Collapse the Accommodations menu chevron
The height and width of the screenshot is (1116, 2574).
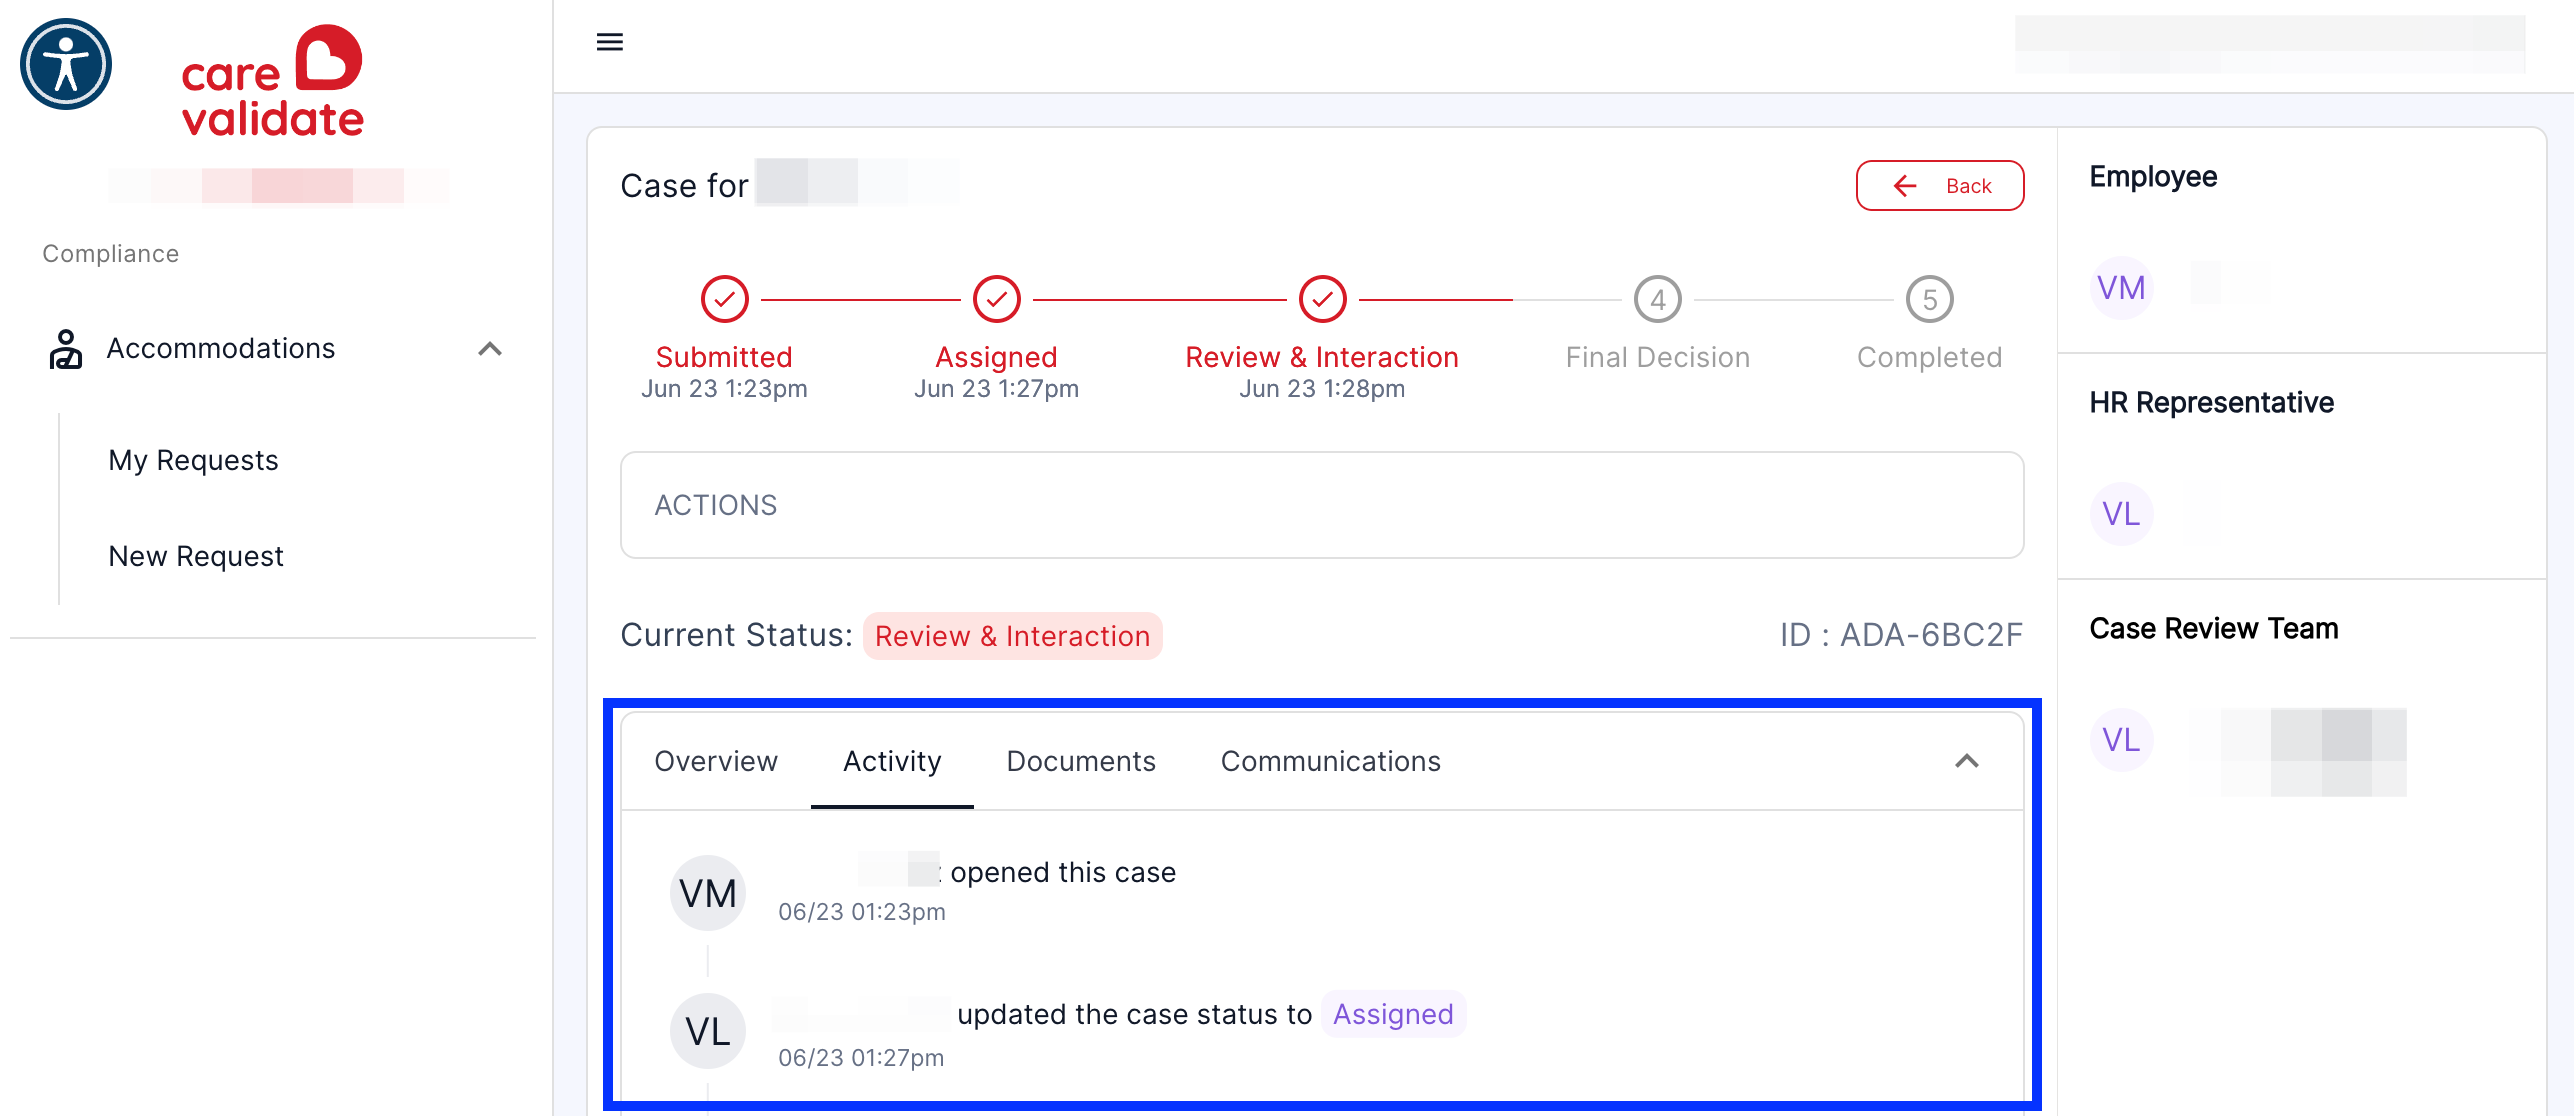(x=490, y=349)
